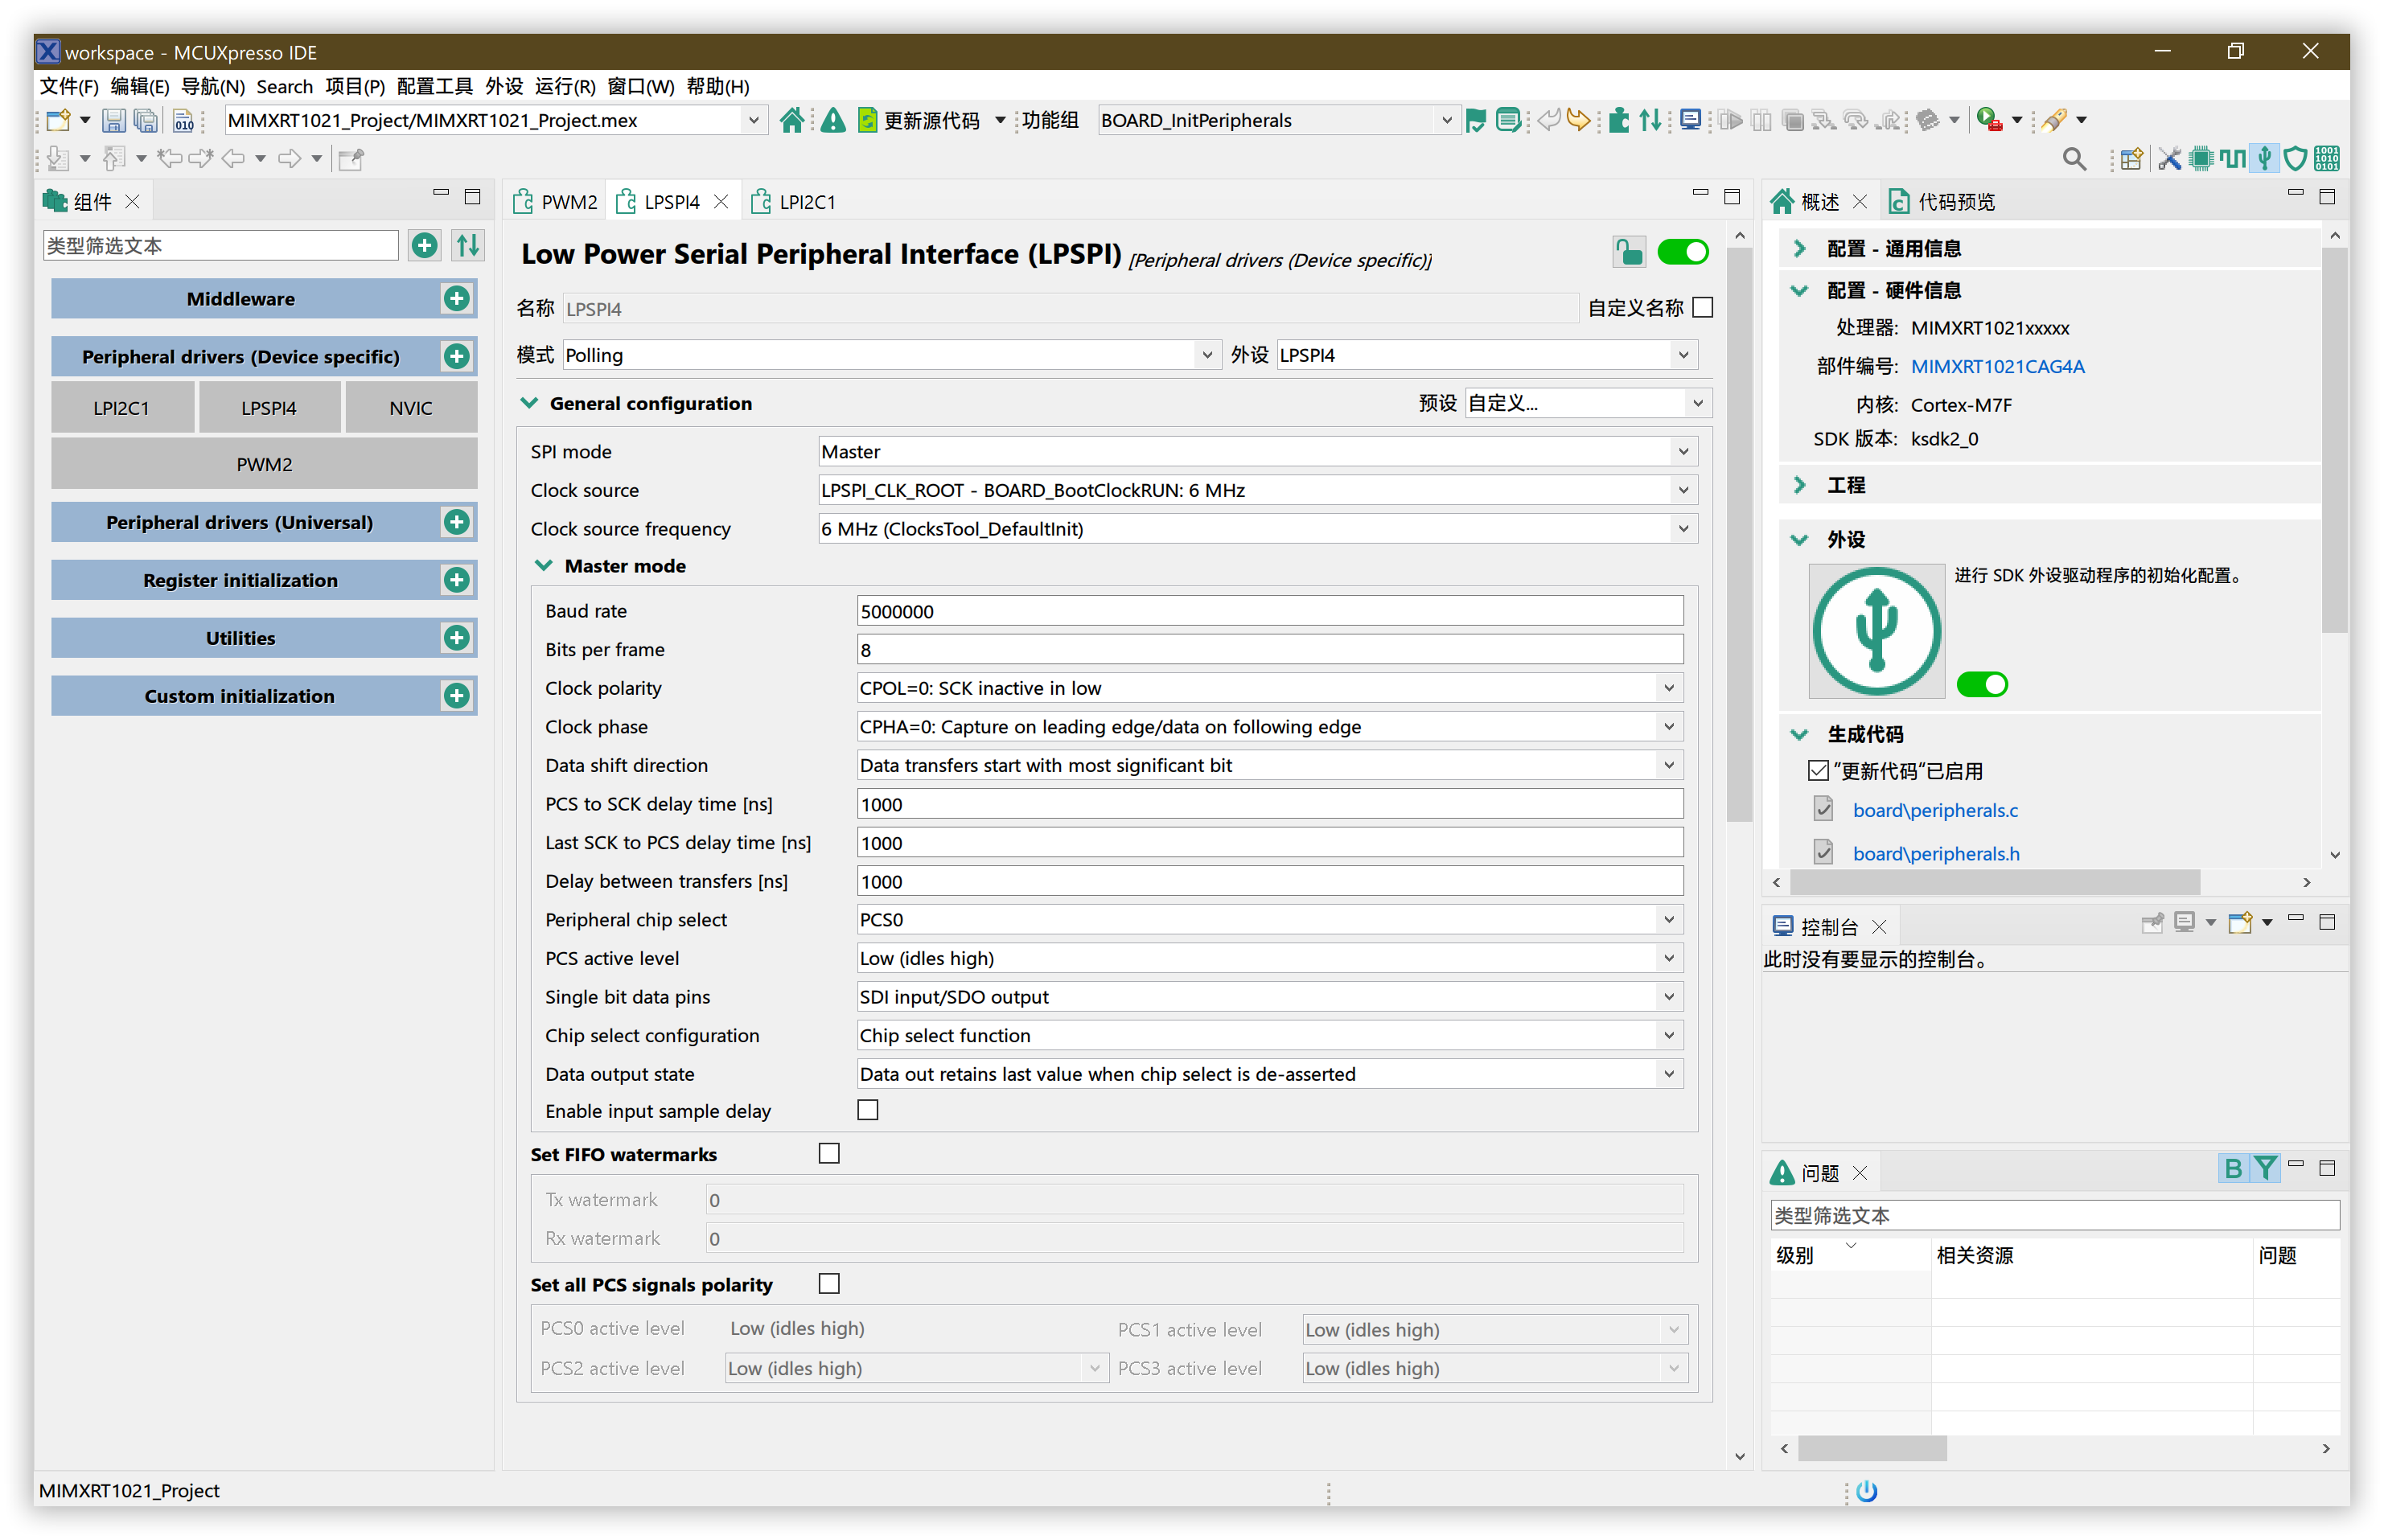2384x1540 pixels.
Task: Open the Polling mode dropdown
Action: coord(891,355)
